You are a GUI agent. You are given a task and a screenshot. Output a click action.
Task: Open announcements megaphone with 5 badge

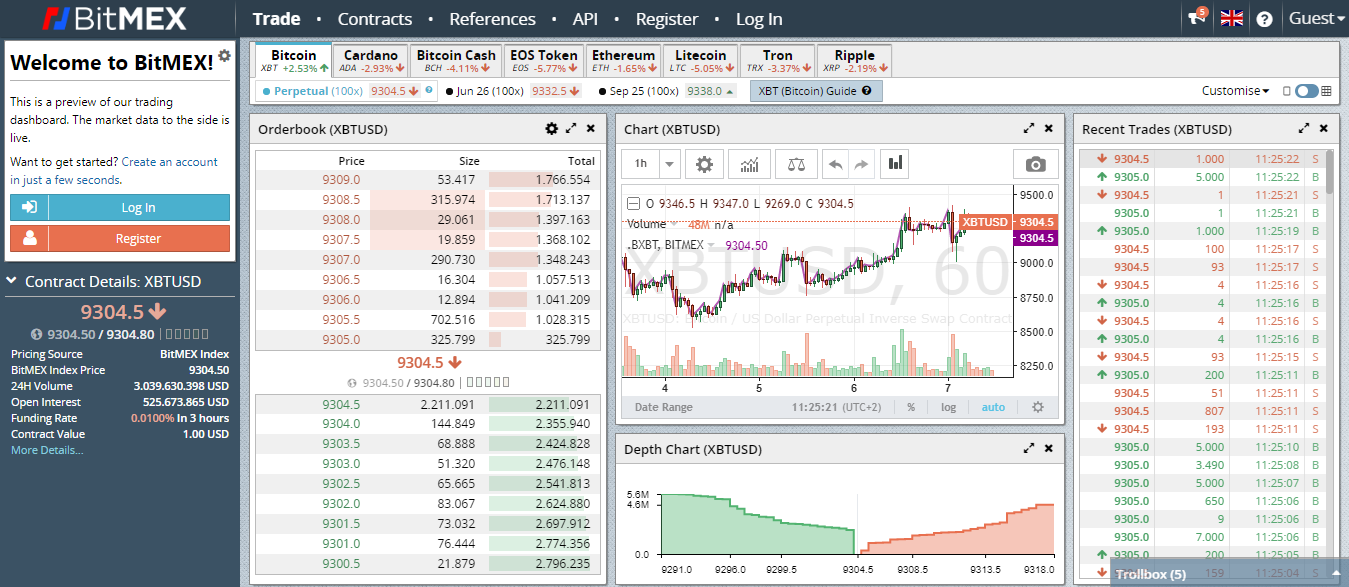coord(1196,18)
